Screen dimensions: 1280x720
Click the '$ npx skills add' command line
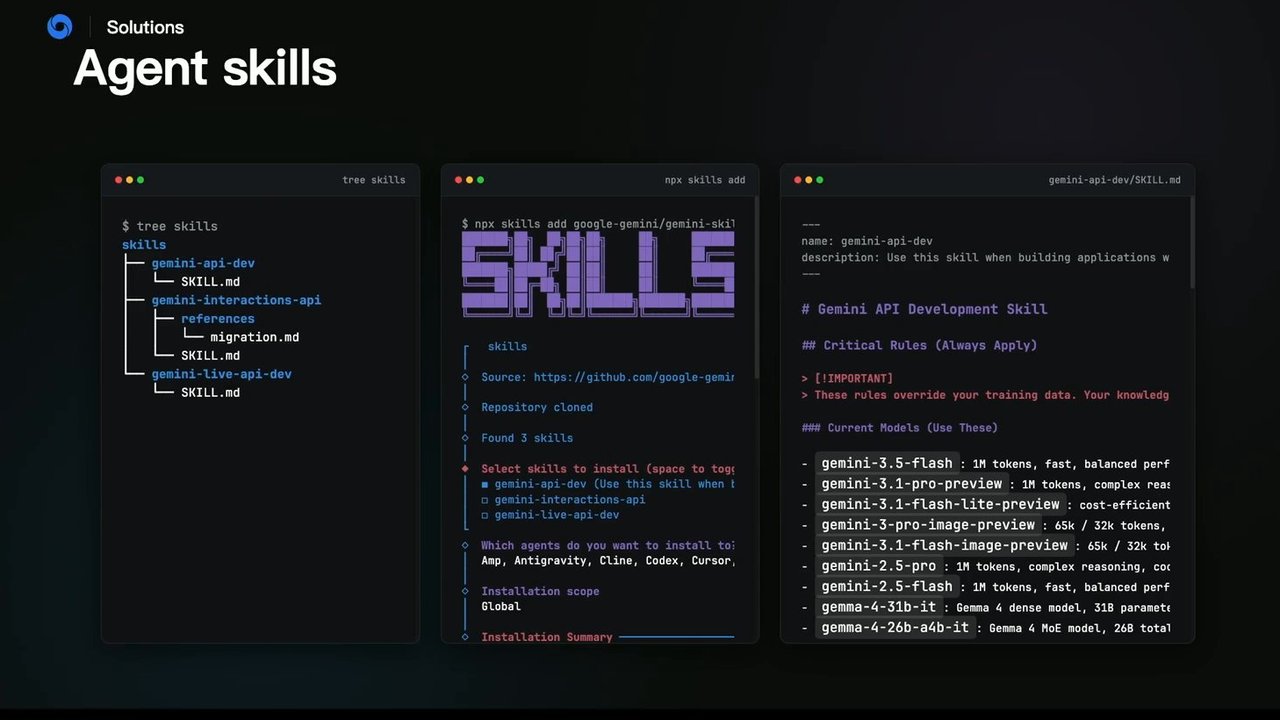(x=598, y=223)
